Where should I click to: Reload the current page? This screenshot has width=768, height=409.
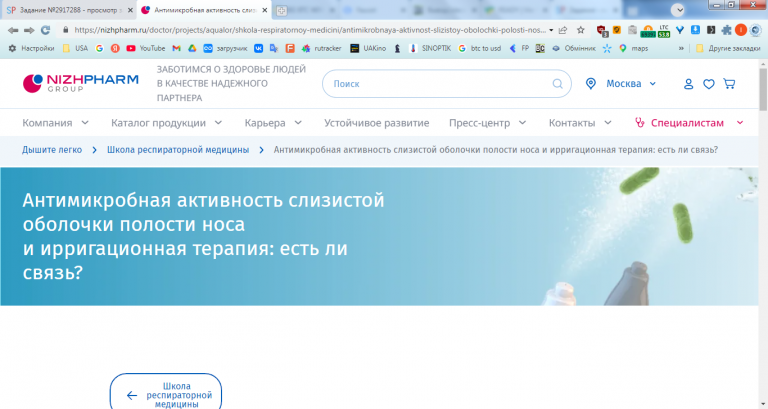(46, 30)
